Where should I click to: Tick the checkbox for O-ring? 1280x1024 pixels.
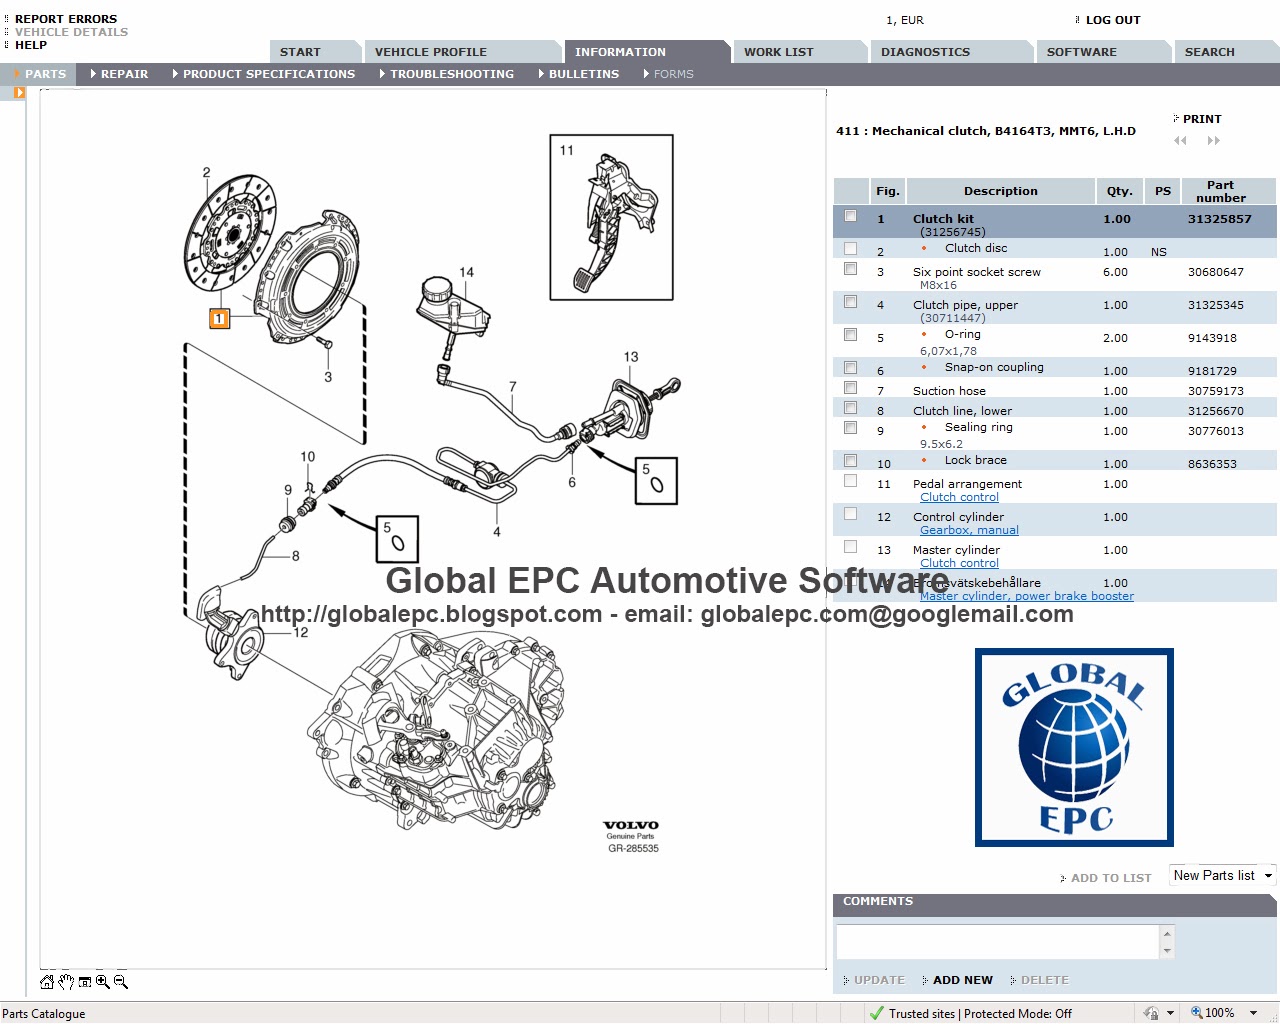point(851,335)
